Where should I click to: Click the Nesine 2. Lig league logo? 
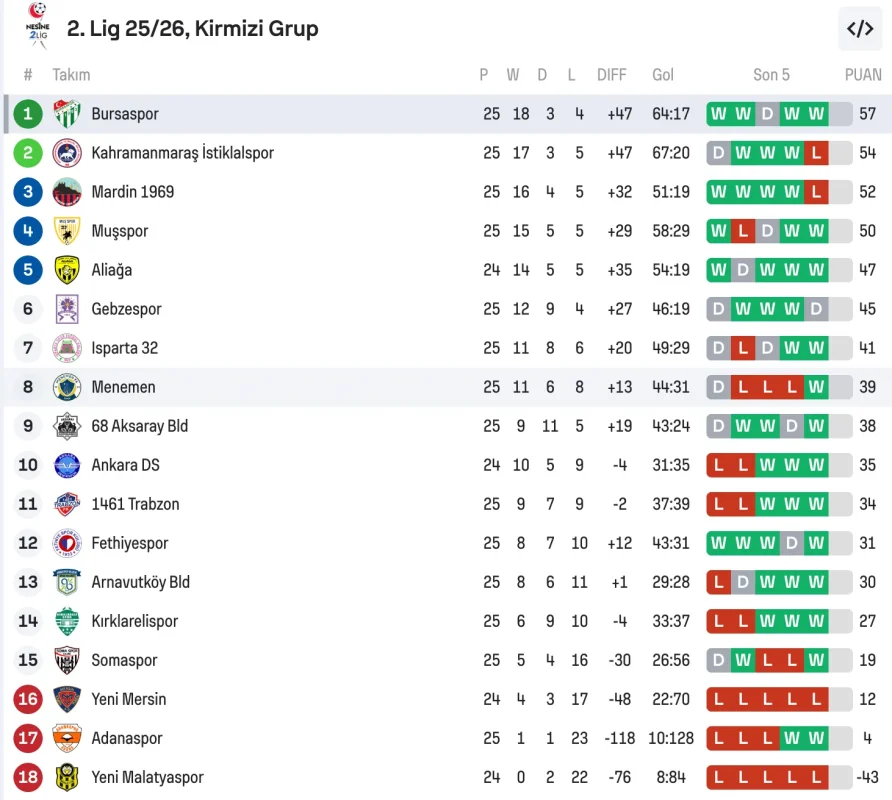37,26
